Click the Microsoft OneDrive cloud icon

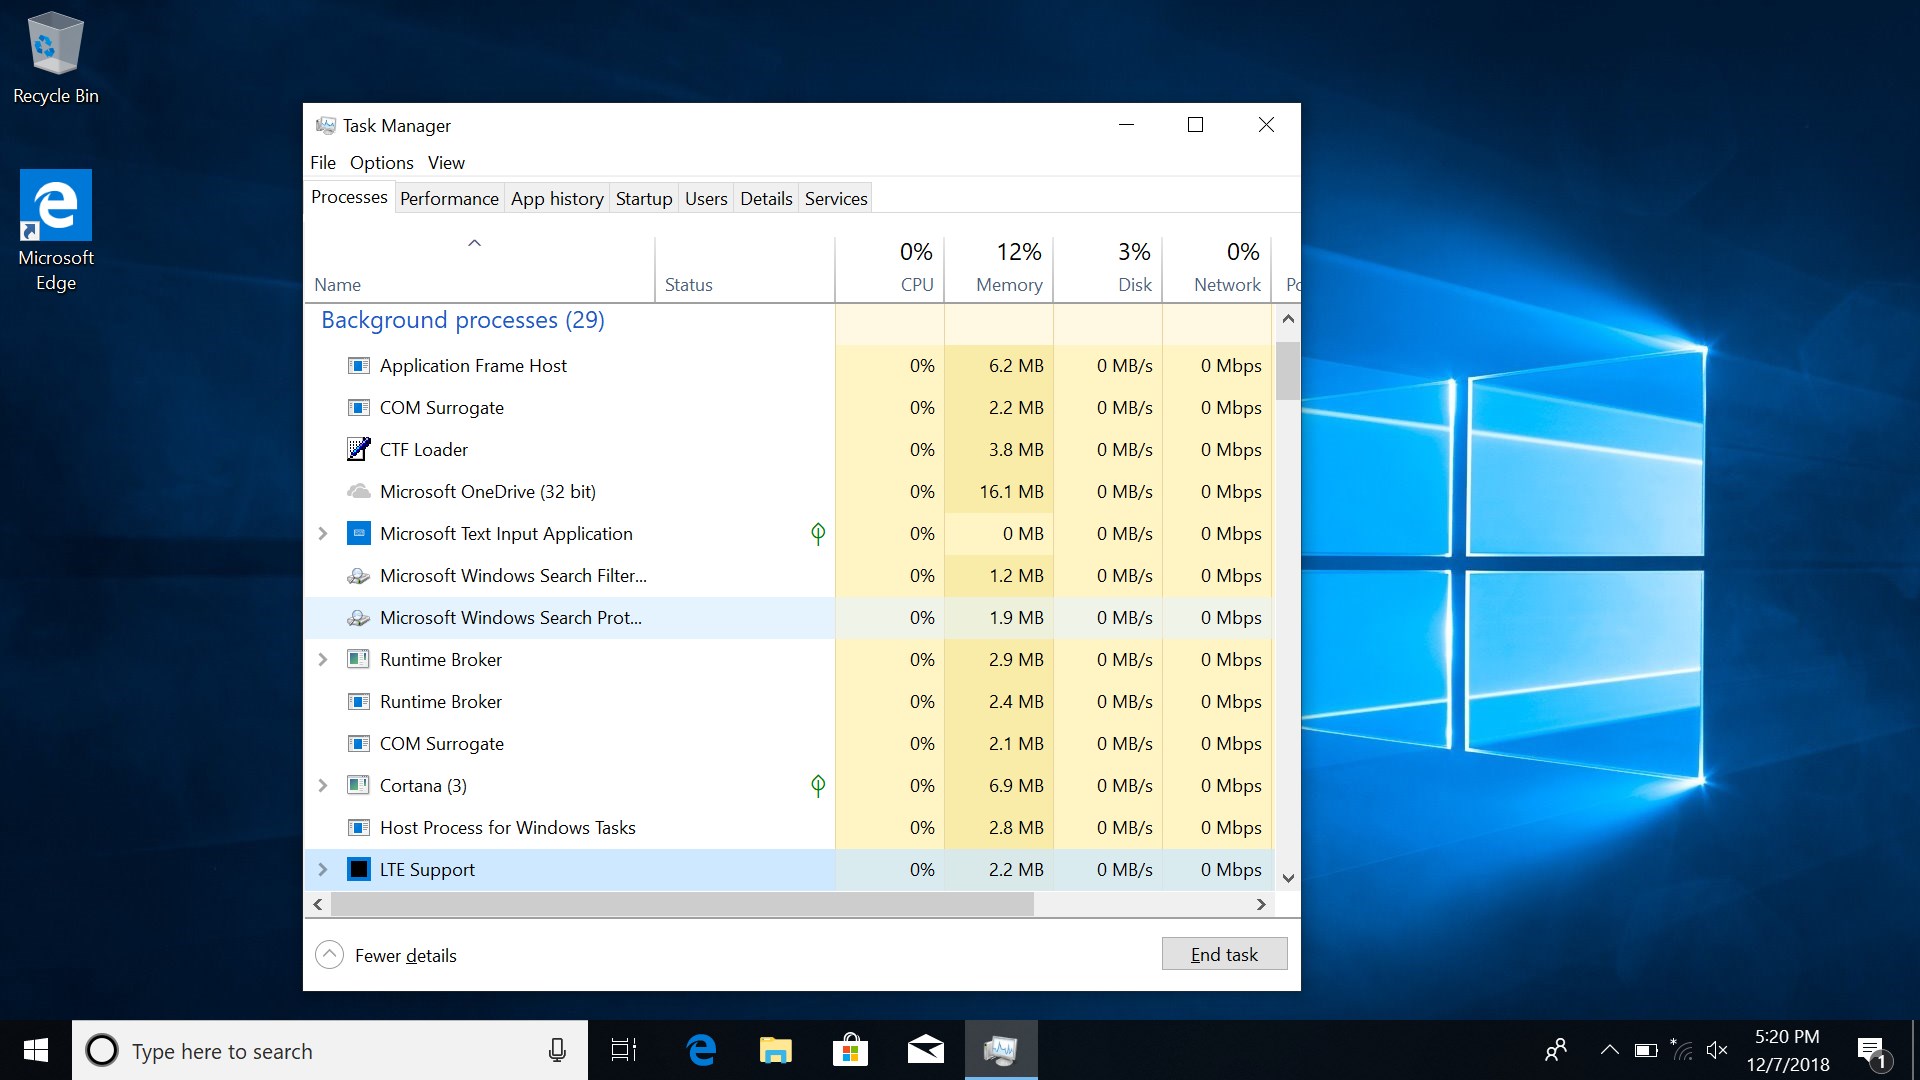tap(358, 492)
